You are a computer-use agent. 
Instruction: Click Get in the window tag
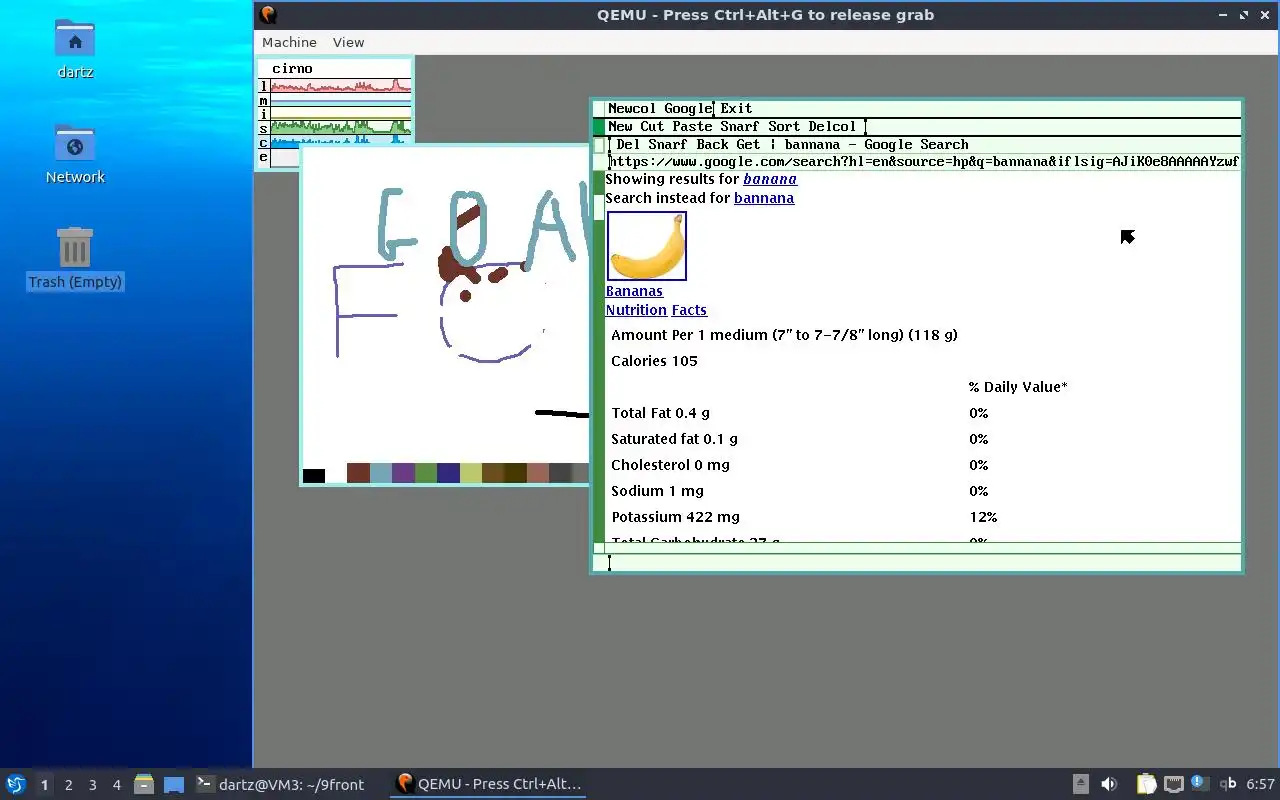pos(748,144)
